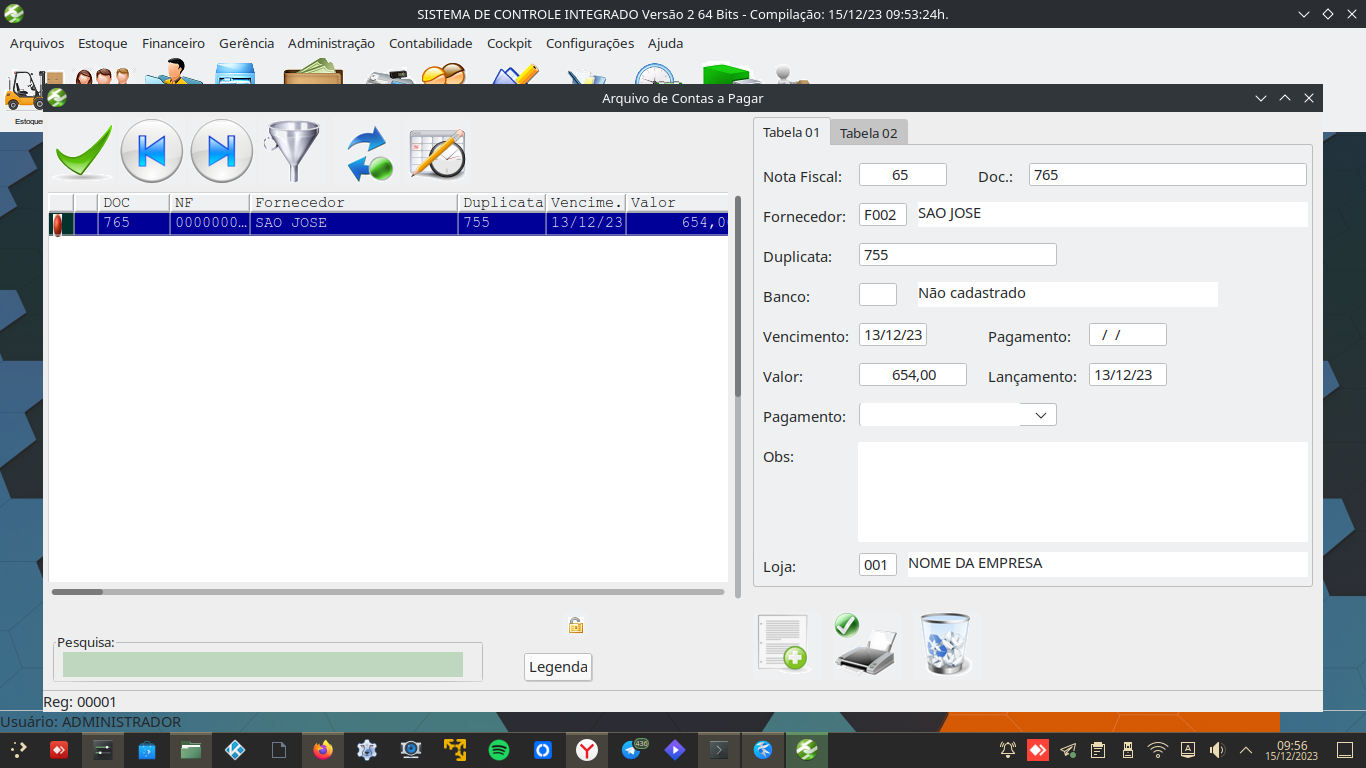This screenshot has width=1366, height=768.
Task: Open the Ajuda menu
Action: 665,43
